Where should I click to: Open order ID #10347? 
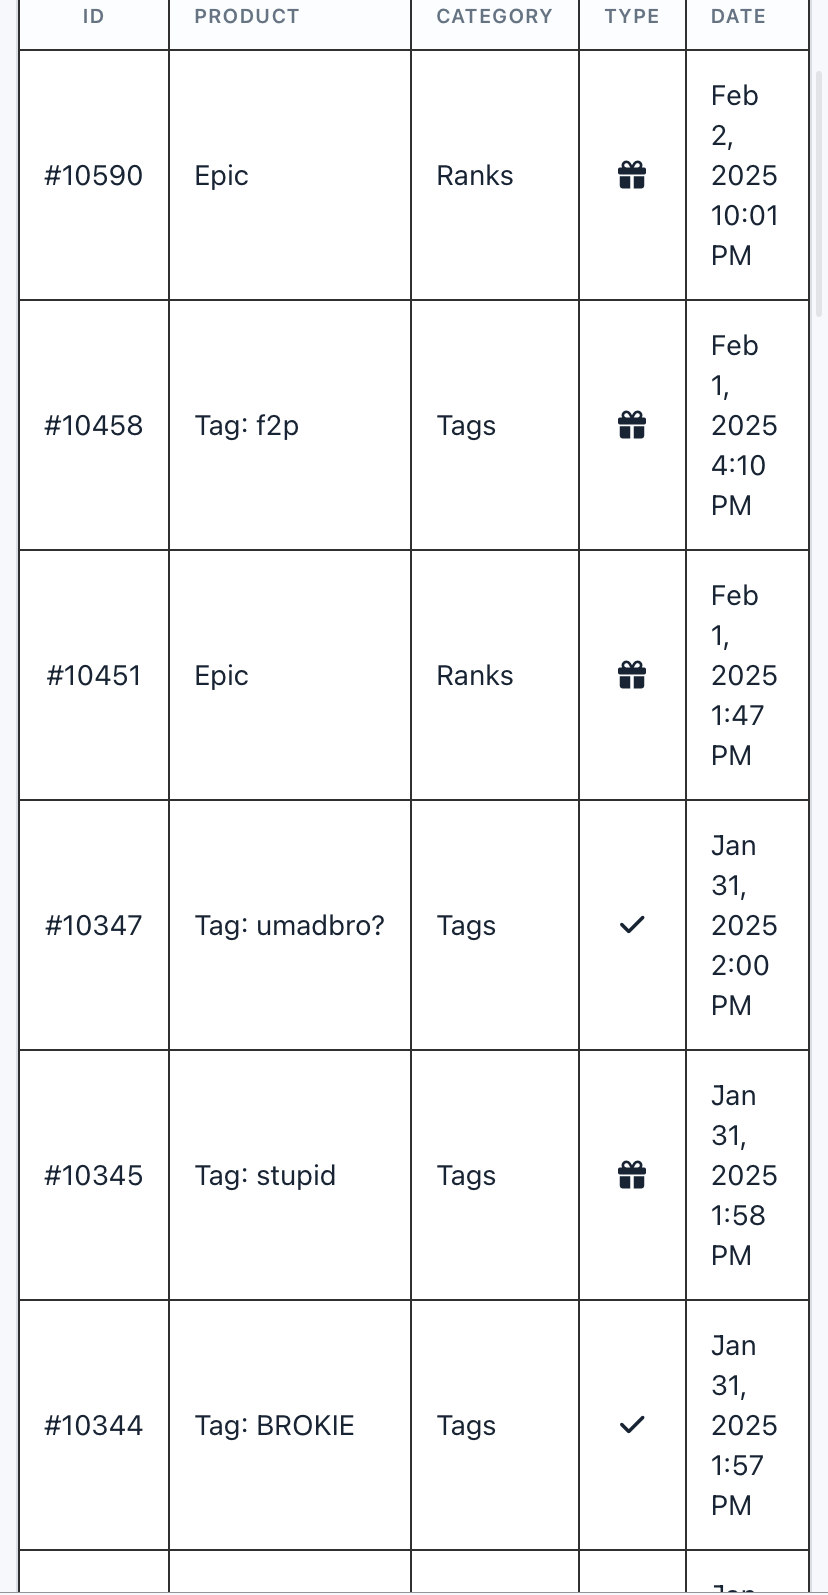click(94, 926)
